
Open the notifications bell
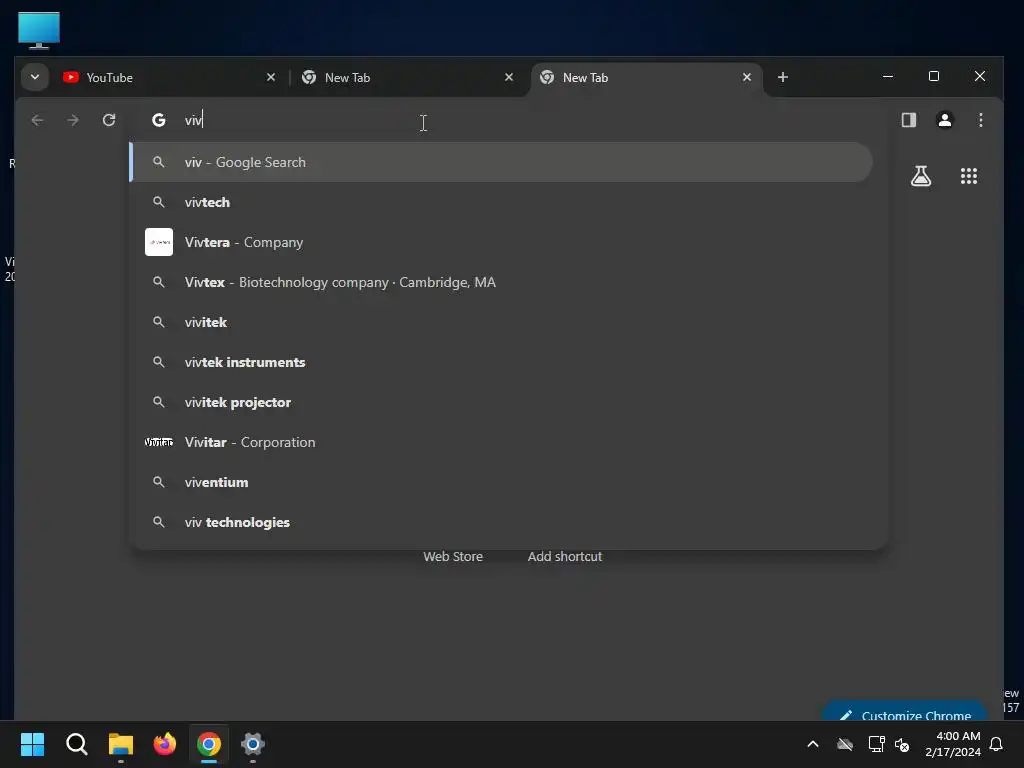tap(997, 744)
